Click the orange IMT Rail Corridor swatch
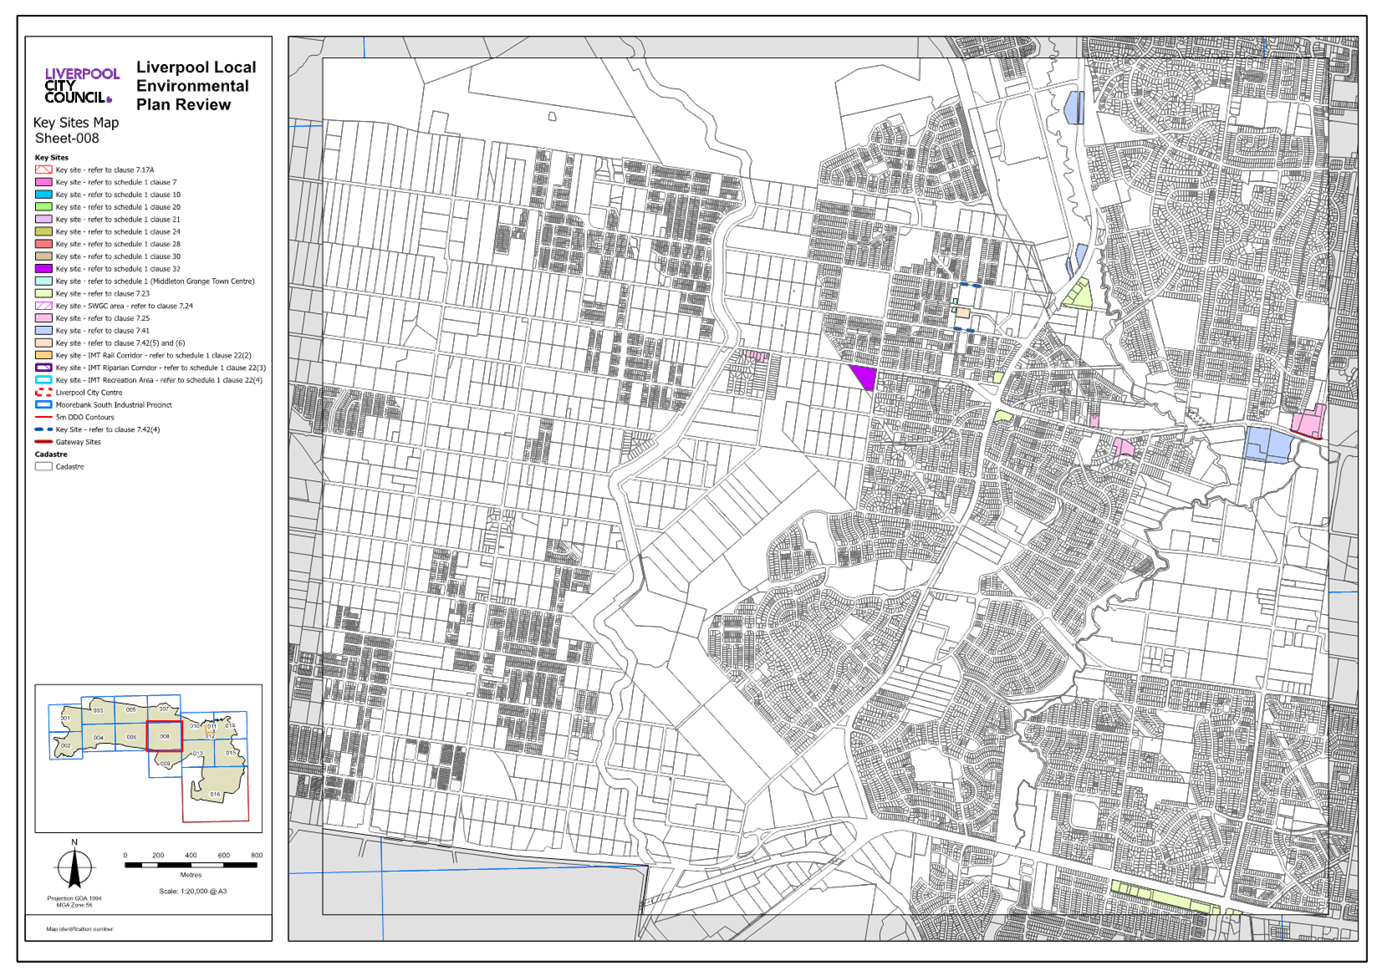Screen dimensions: 1382x977 point(43,355)
